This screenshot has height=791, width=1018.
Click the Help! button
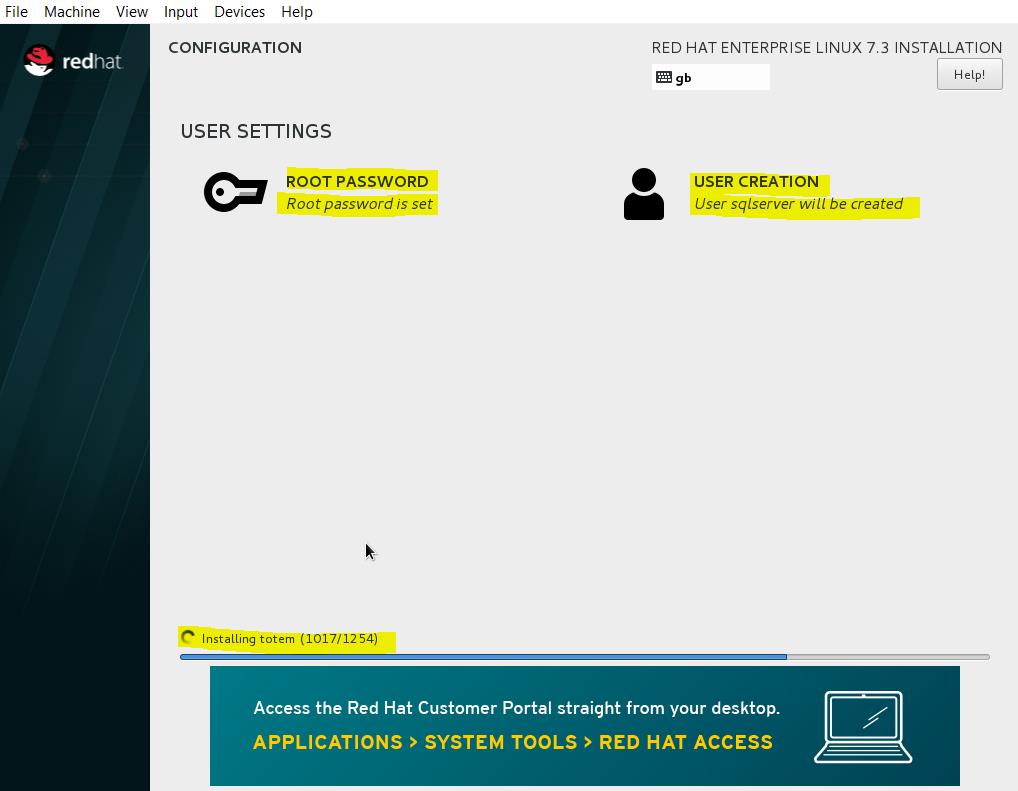pyautogui.click(x=969, y=75)
